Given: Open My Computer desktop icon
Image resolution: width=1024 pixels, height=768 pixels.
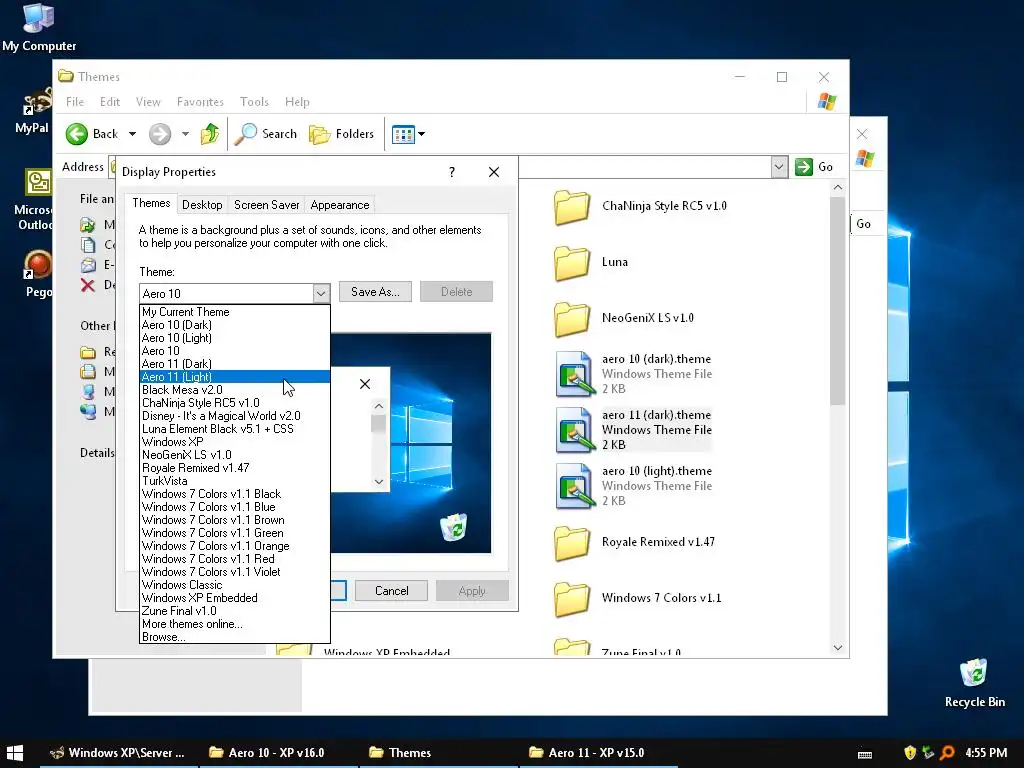Looking at the screenshot, I should coord(39,27).
